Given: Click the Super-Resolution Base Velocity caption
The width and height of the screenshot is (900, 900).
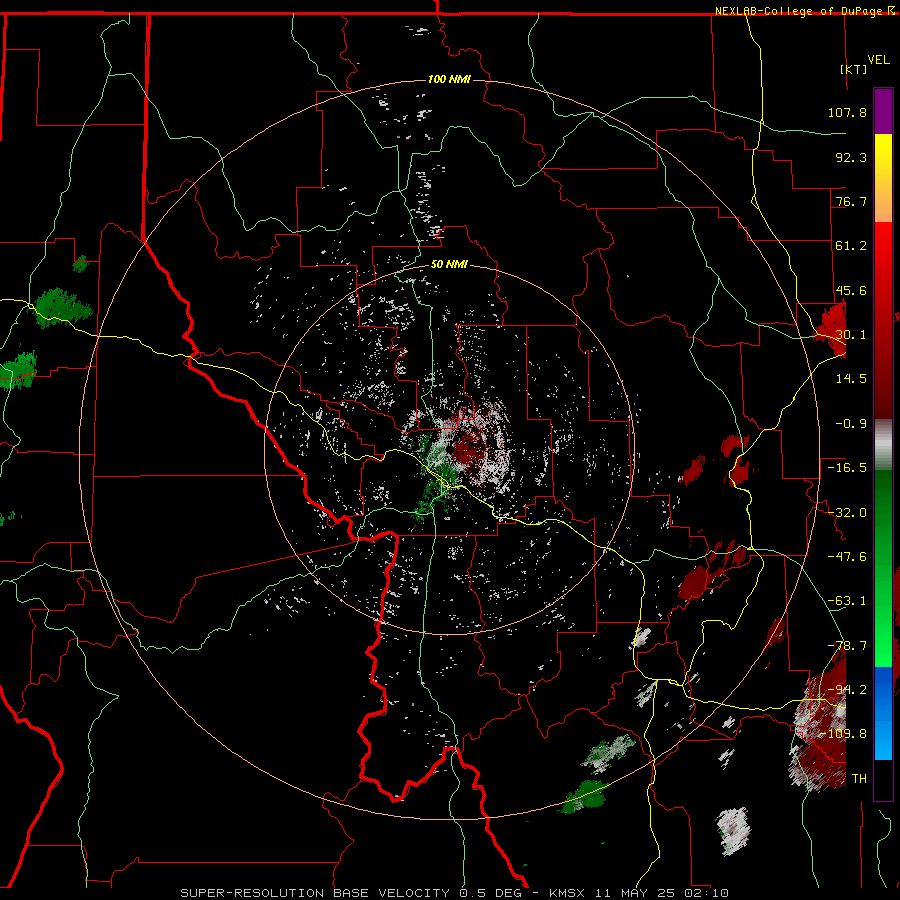Looking at the screenshot, I should click(455, 893).
